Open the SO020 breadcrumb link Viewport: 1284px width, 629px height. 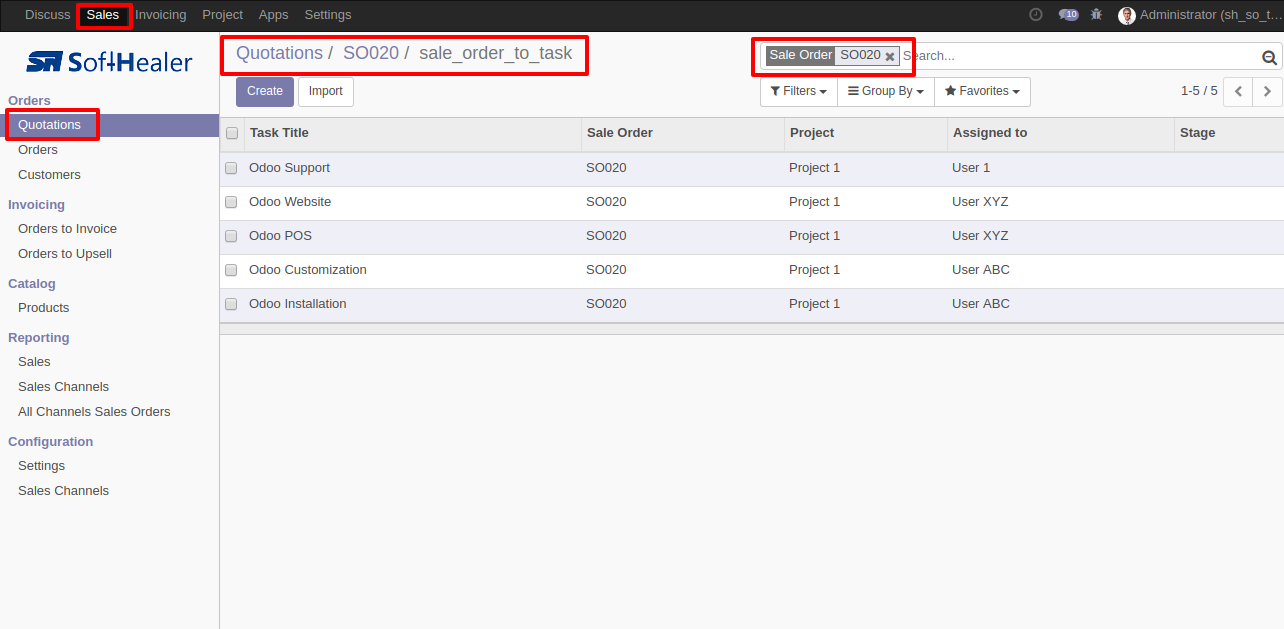coord(371,54)
